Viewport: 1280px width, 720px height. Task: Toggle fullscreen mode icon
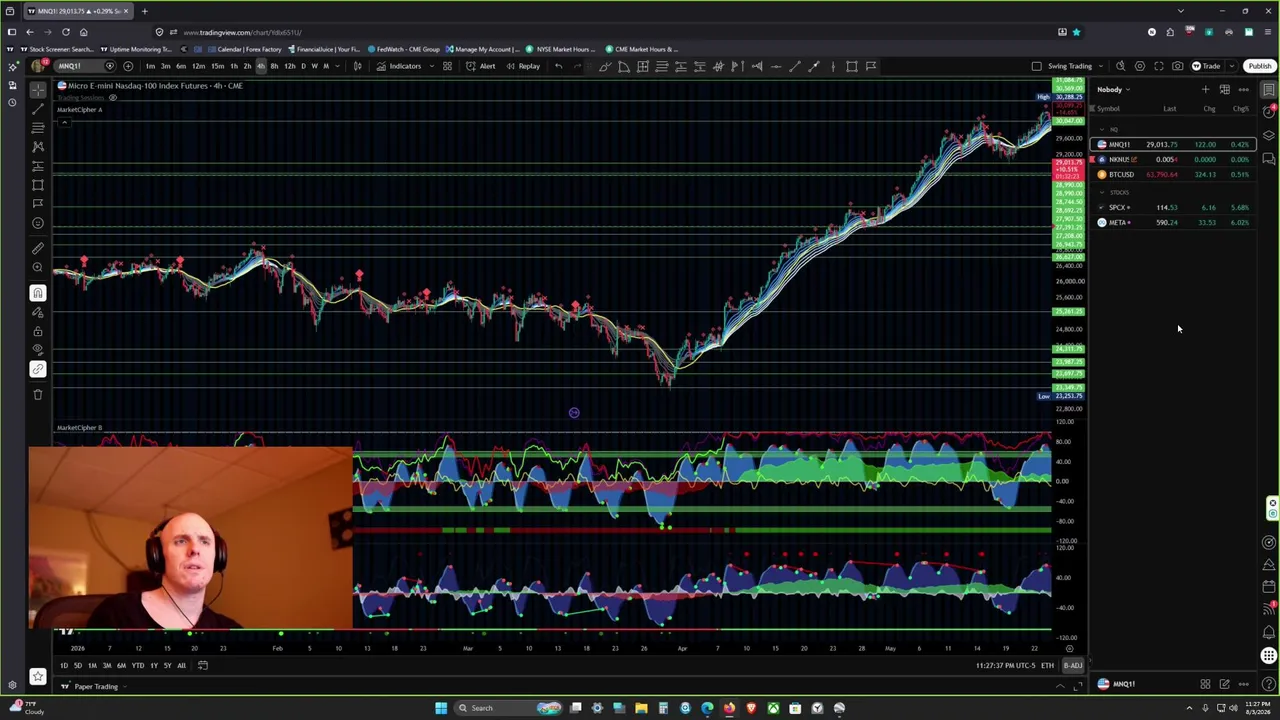[x=1158, y=66]
